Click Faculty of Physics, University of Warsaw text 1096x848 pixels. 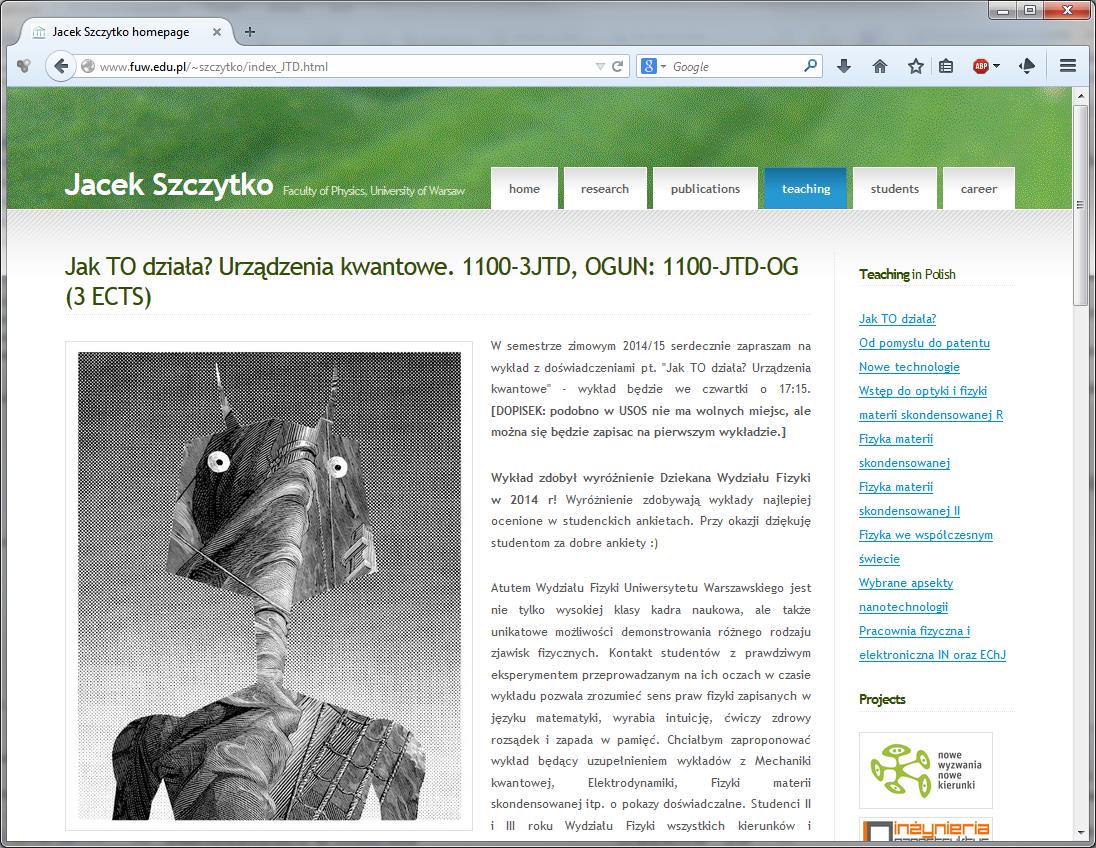coord(373,191)
